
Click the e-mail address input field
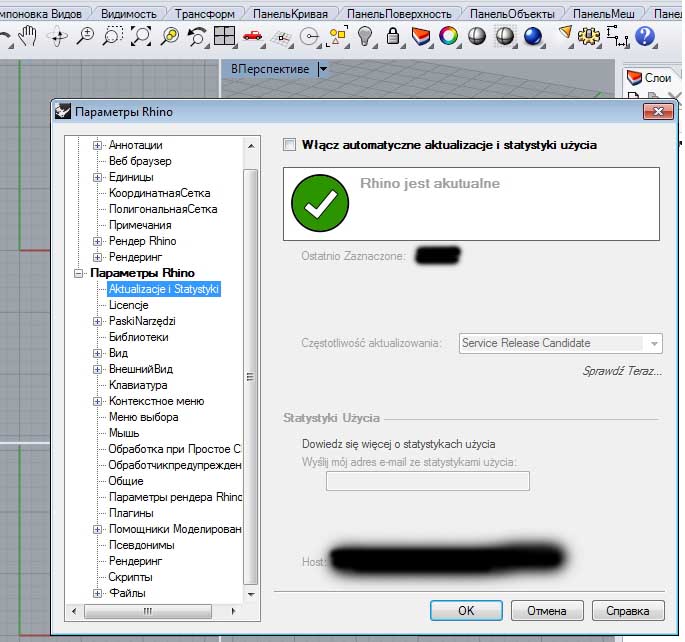point(428,481)
